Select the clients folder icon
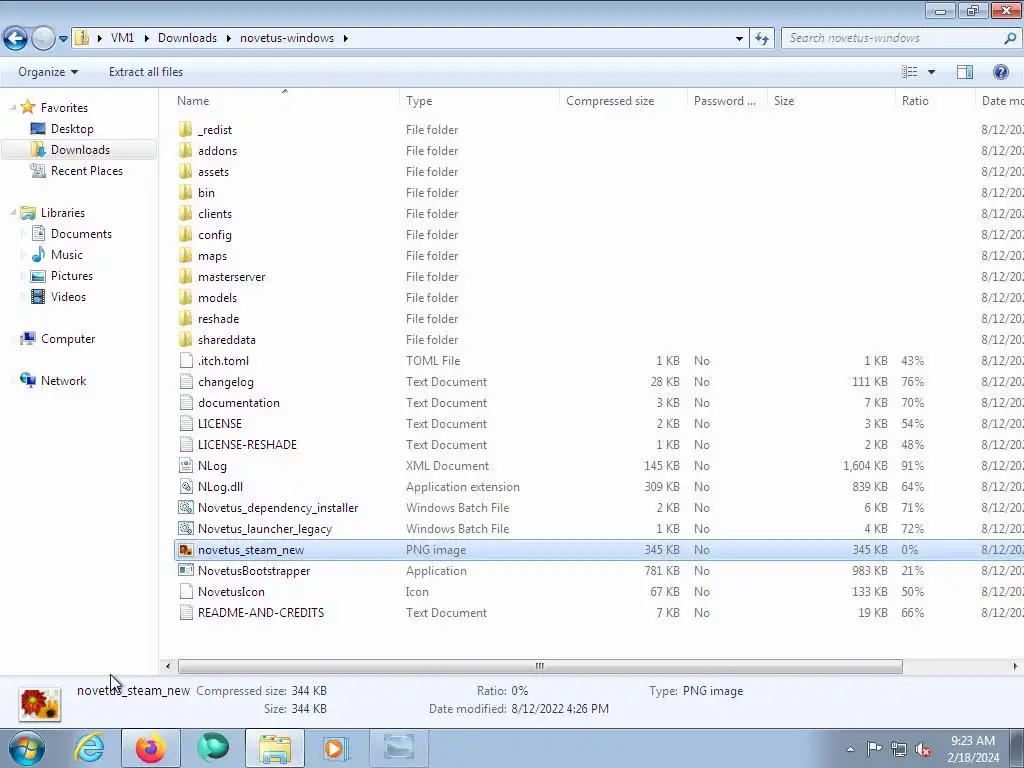 186,214
